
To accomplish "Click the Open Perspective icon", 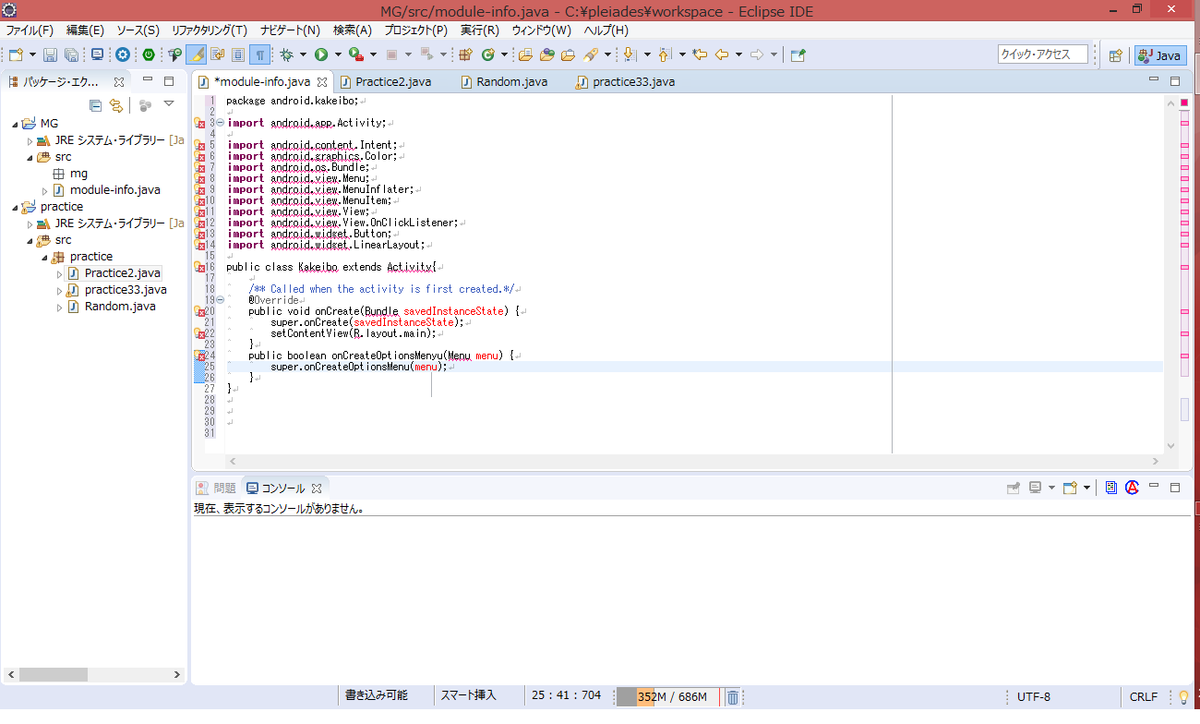I will click(x=1116, y=56).
